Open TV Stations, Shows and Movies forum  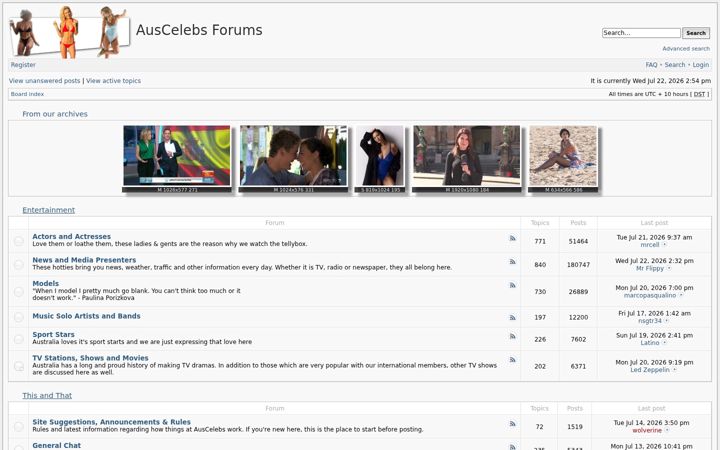click(x=90, y=358)
